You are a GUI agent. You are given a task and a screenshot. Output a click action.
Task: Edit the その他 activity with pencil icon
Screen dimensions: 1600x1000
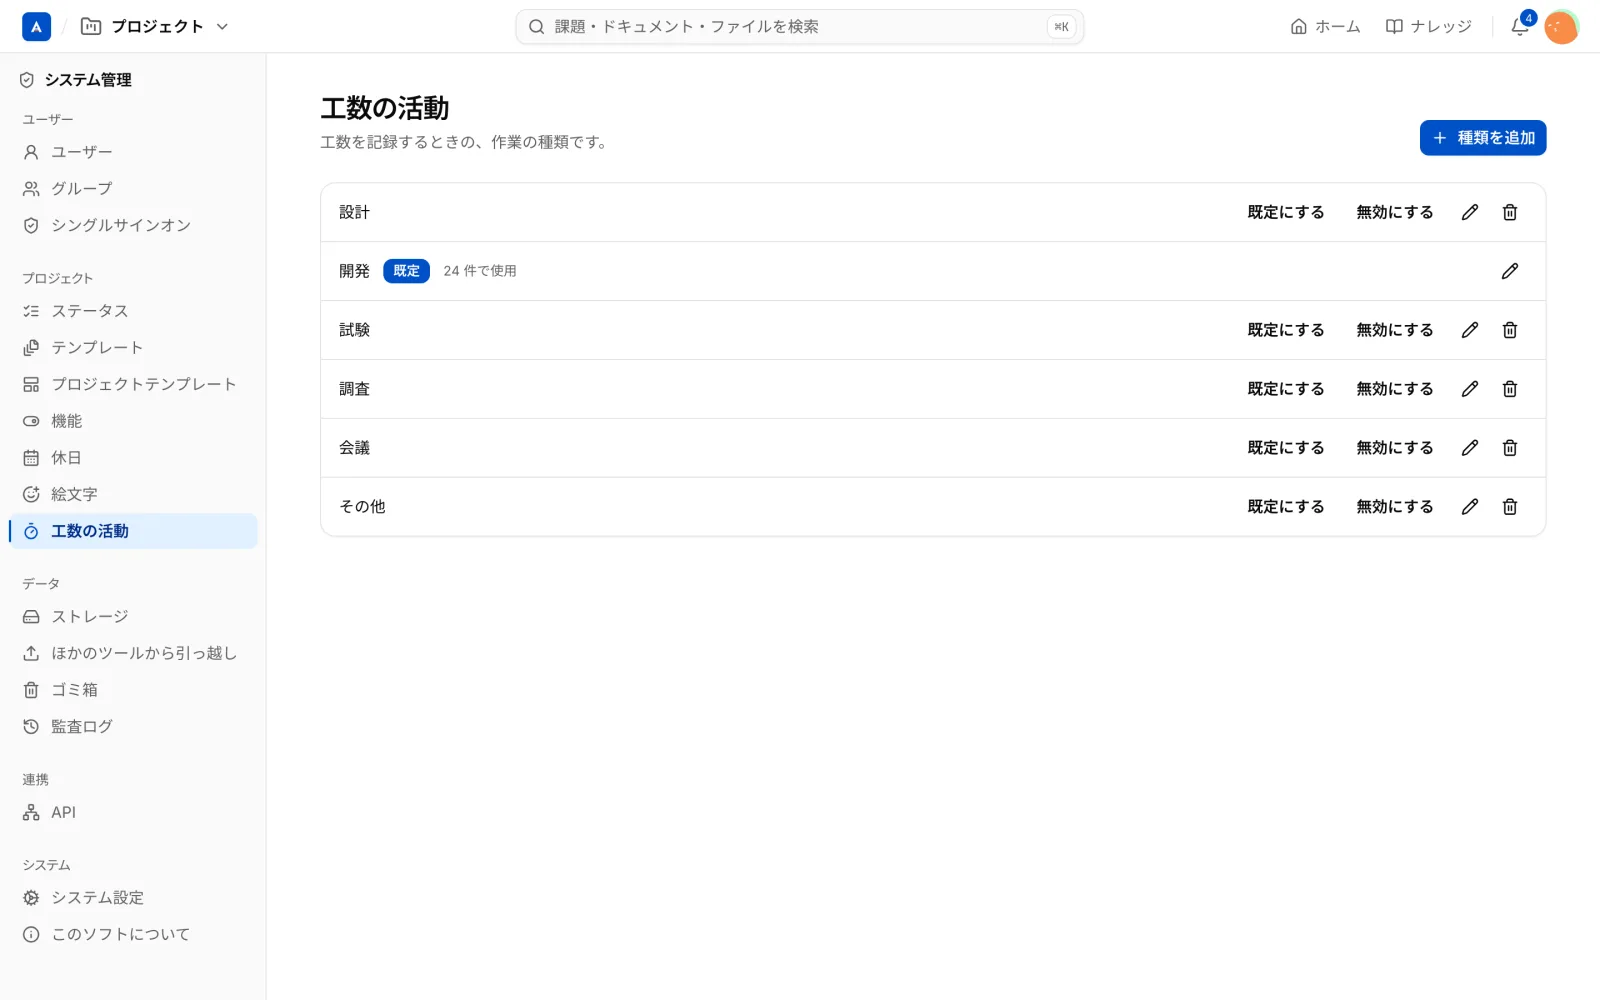tap(1470, 507)
